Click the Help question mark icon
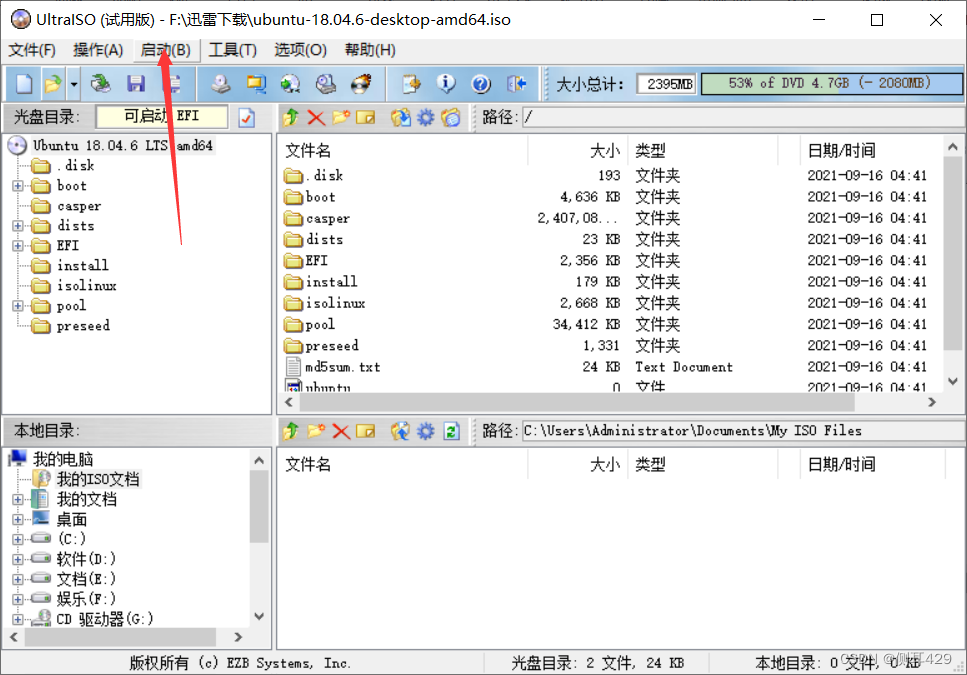 [481, 84]
